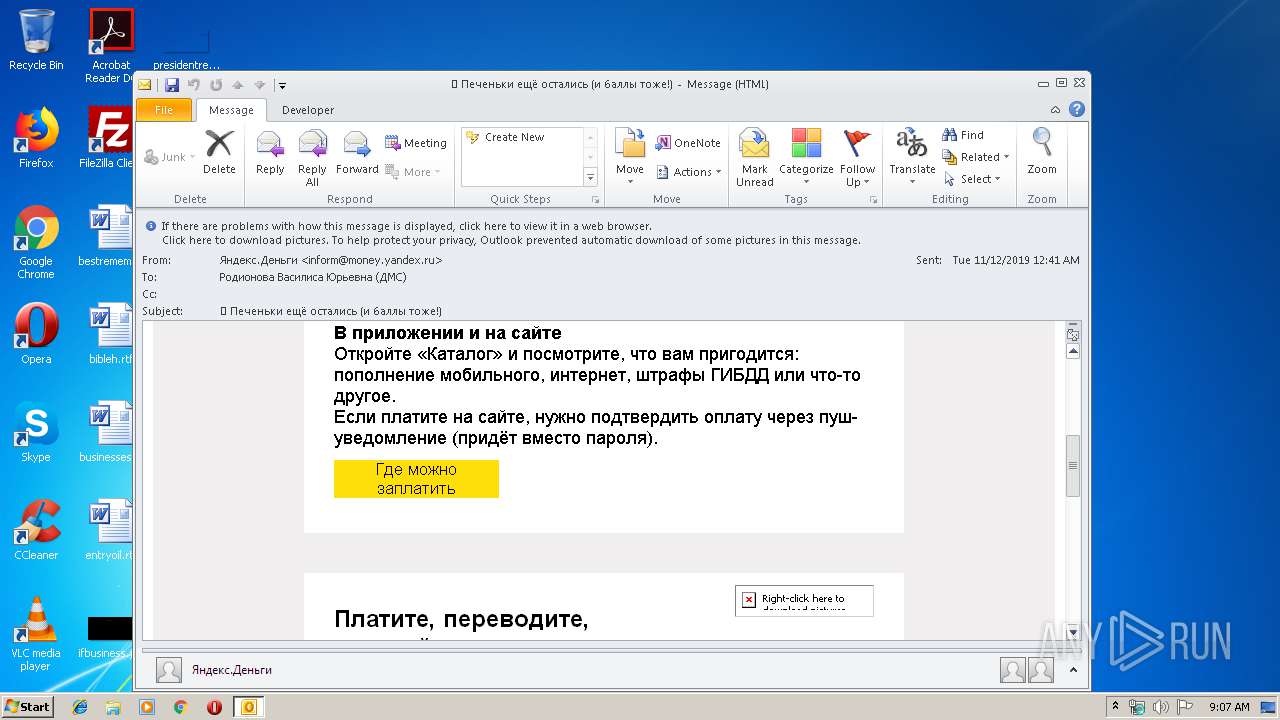Click the taskbar clock 9:07 AM
Screen dimensions: 1280x720
pyautogui.click(x=1229, y=707)
